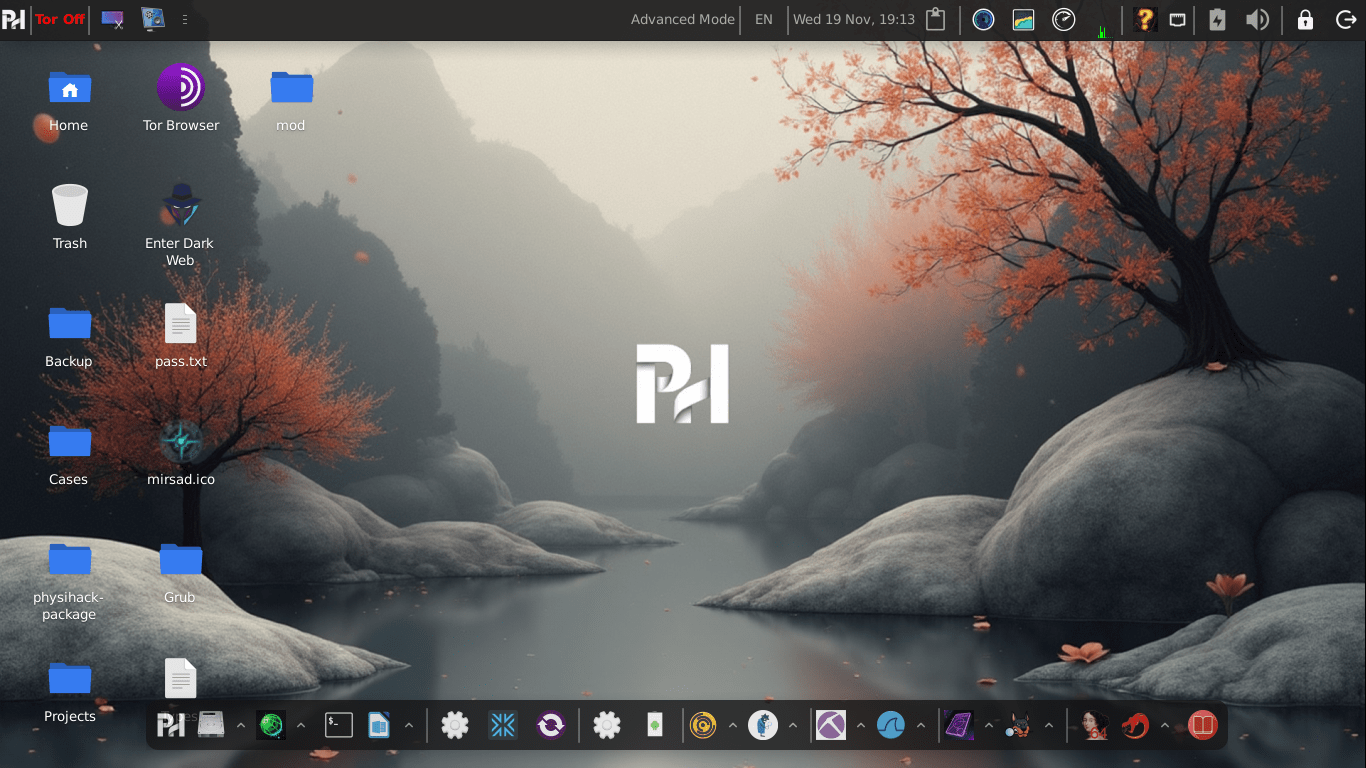The width and height of the screenshot is (1366, 768).
Task: Launch the terminal from the taskbar
Action: click(339, 724)
